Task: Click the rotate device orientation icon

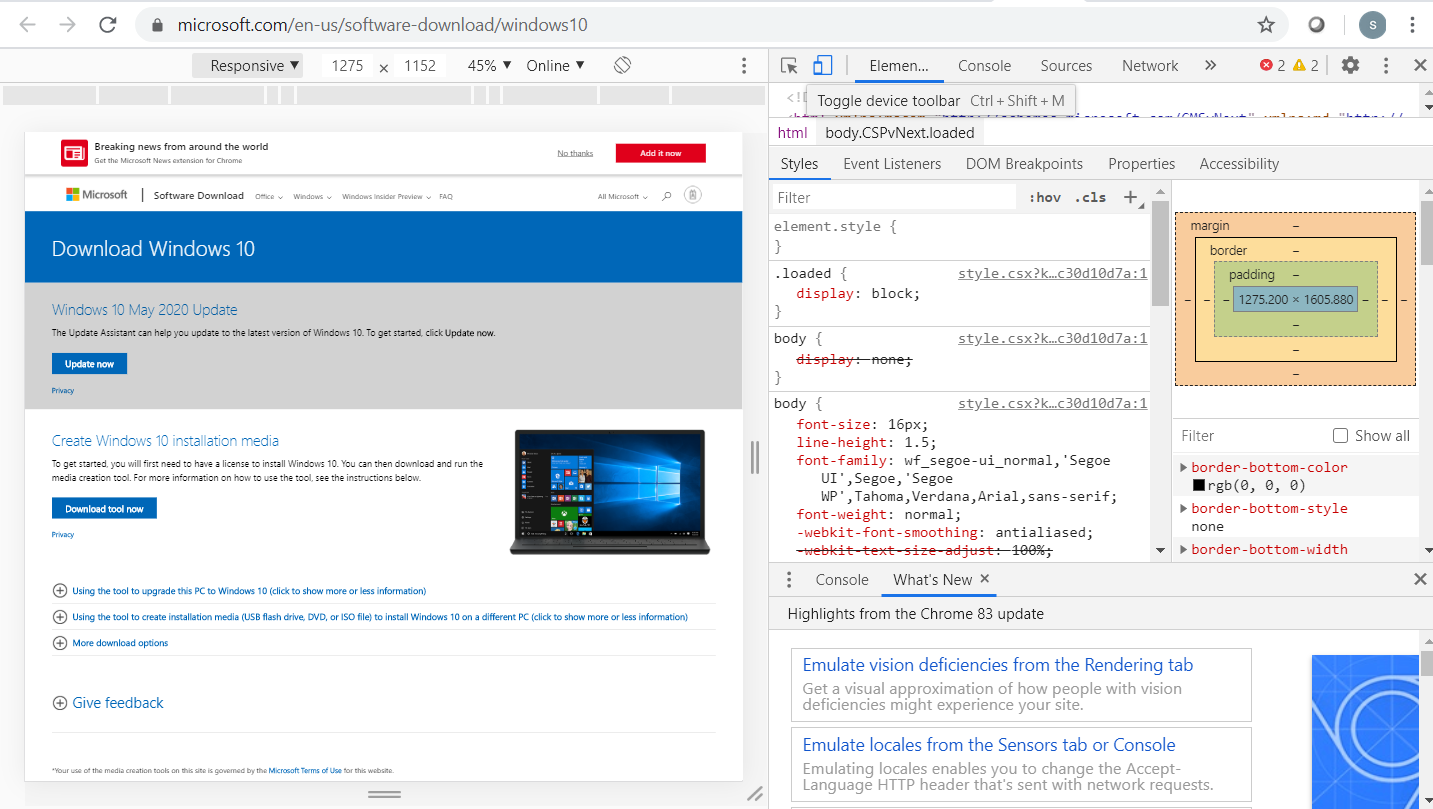Action: point(622,66)
